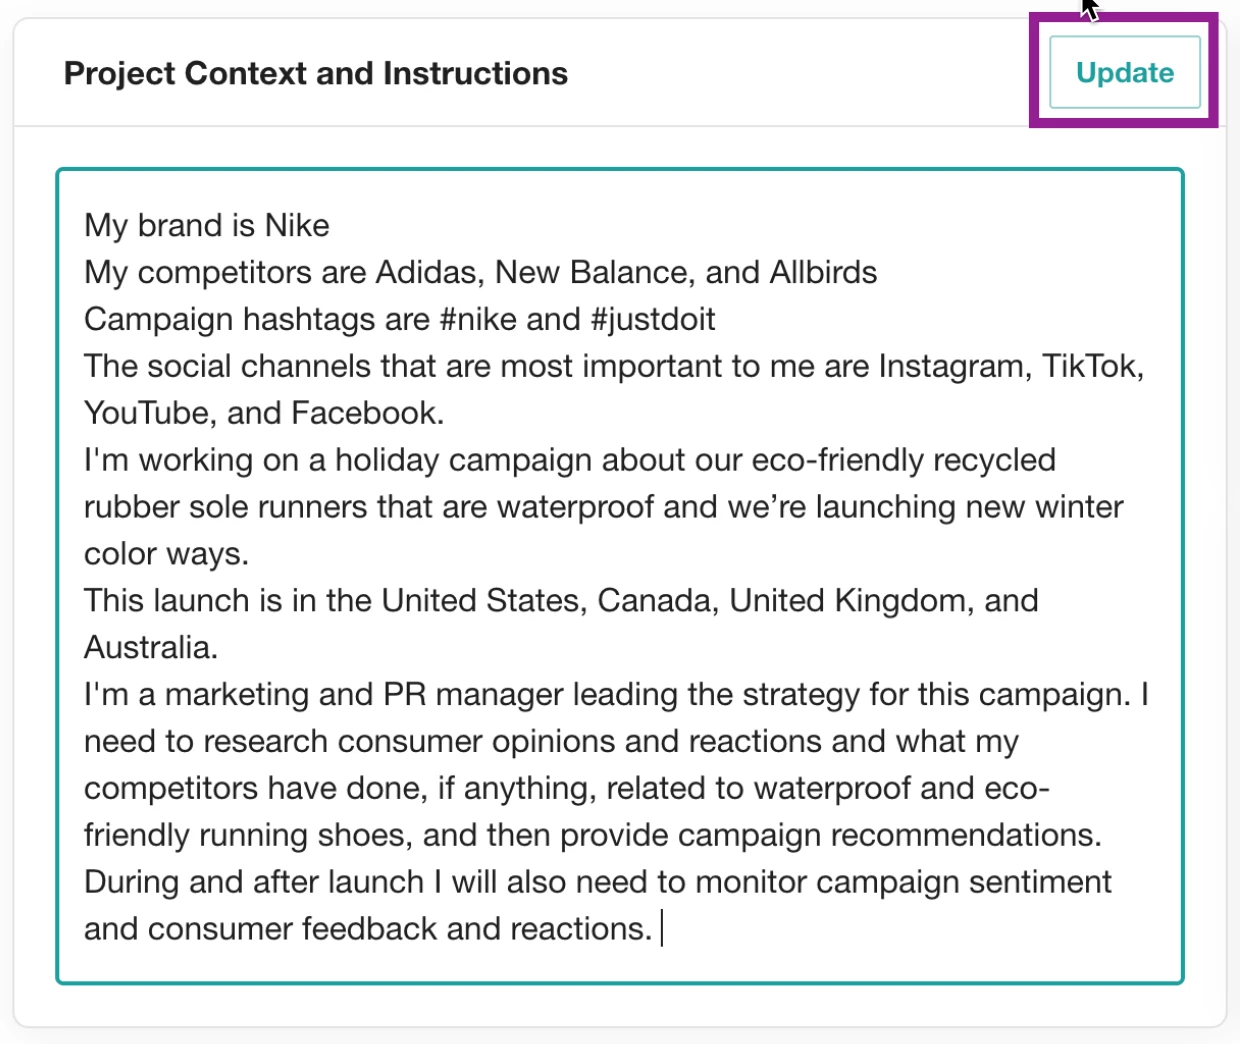
Task: Click the 'color ways.' line
Action: [x=166, y=554]
